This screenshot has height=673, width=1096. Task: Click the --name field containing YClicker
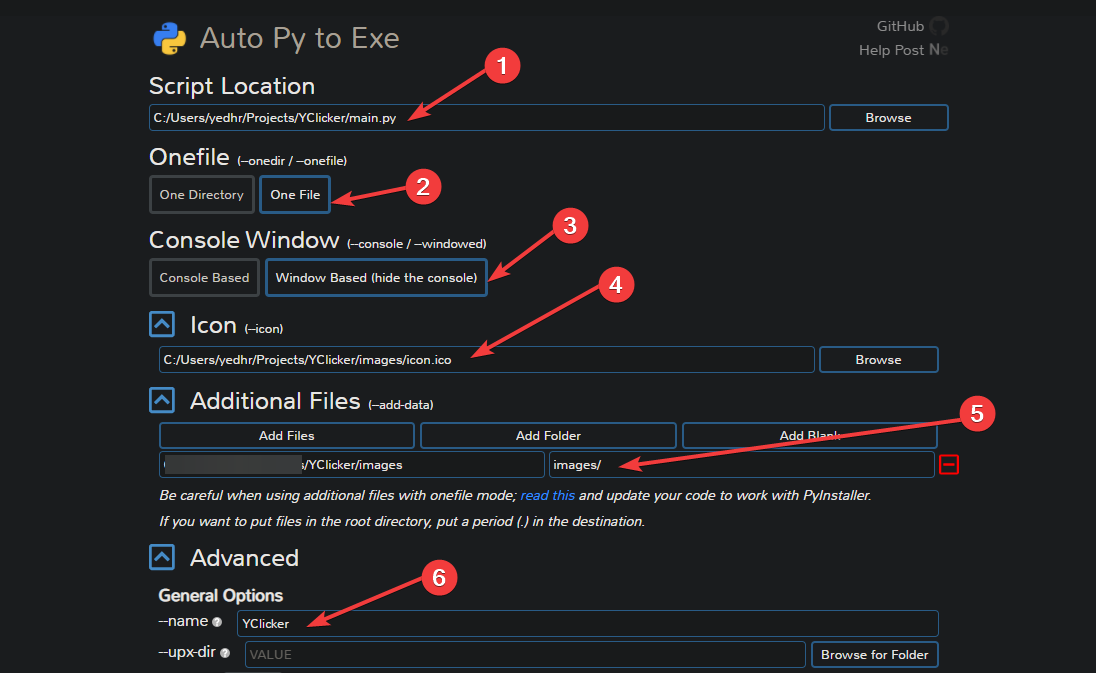587,624
